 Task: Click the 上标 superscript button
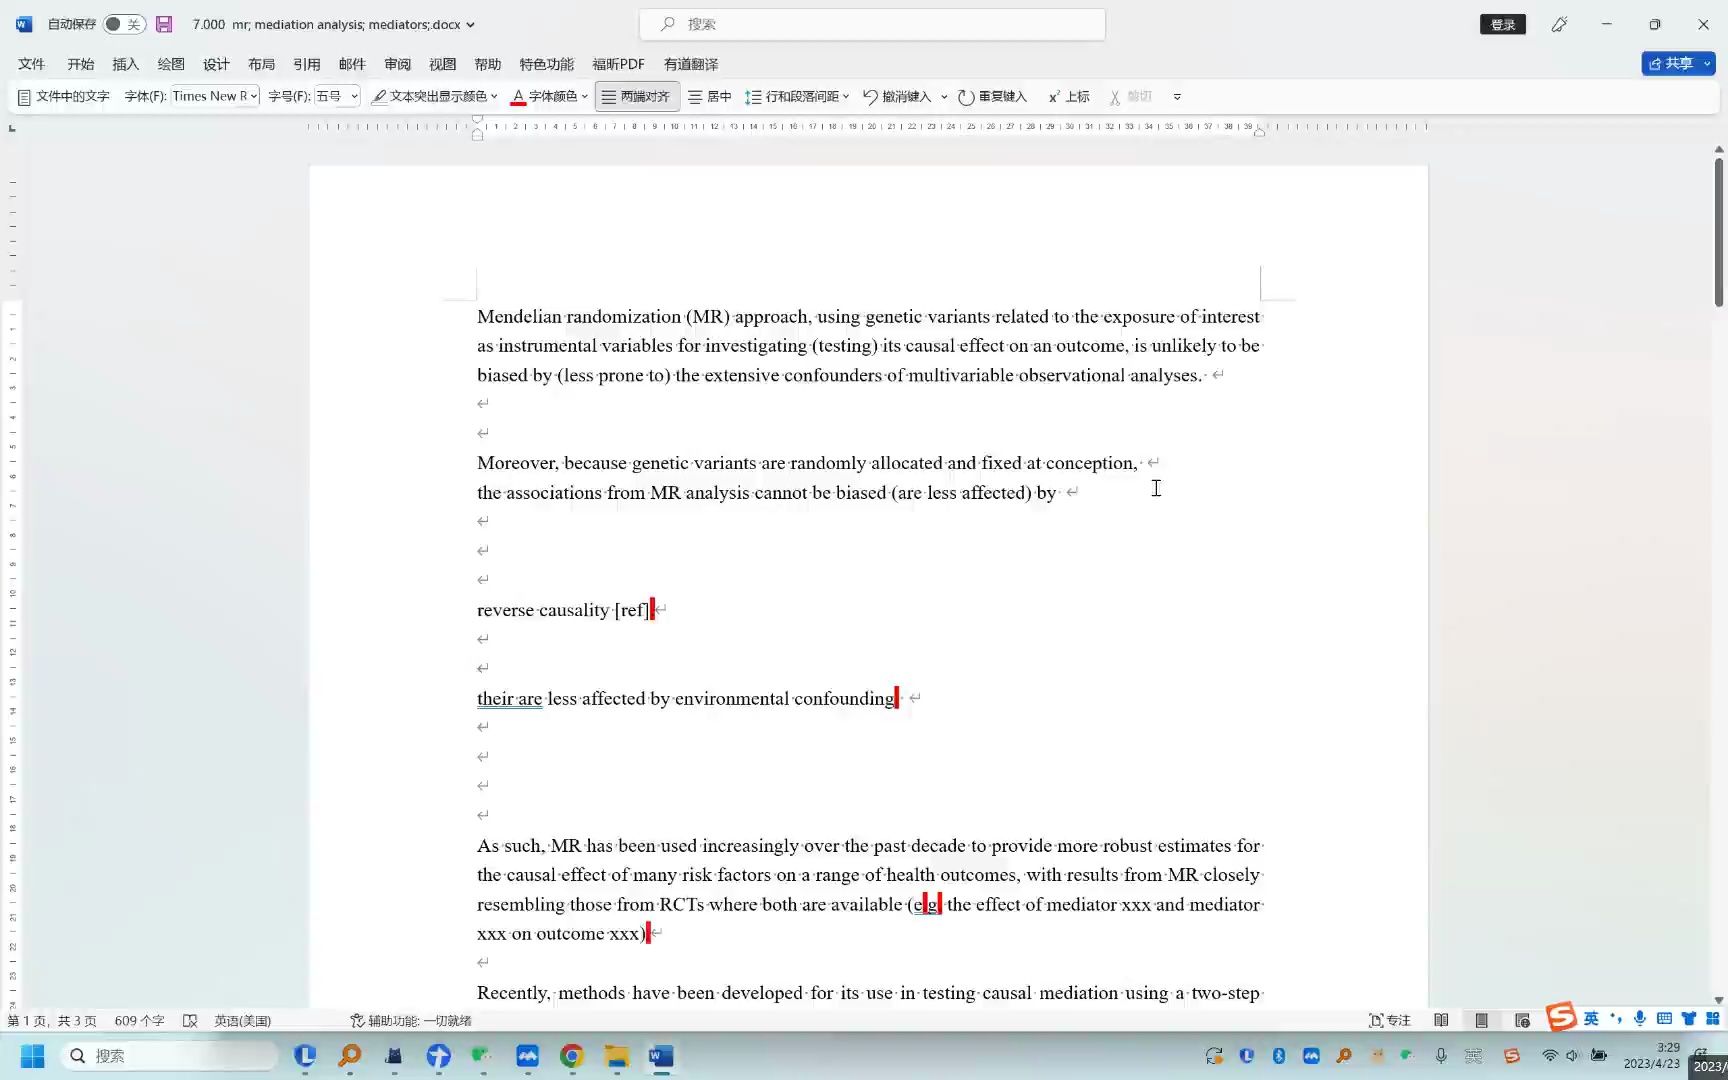tap(1069, 97)
